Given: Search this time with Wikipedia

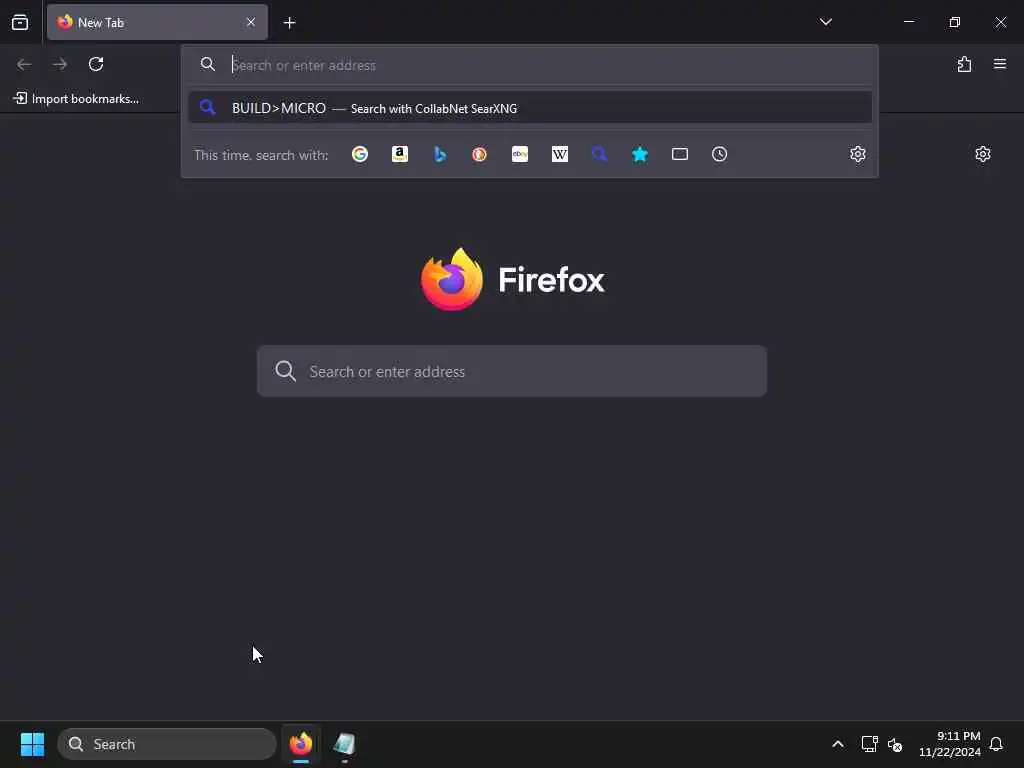Looking at the screenshot, I should 560,154.
